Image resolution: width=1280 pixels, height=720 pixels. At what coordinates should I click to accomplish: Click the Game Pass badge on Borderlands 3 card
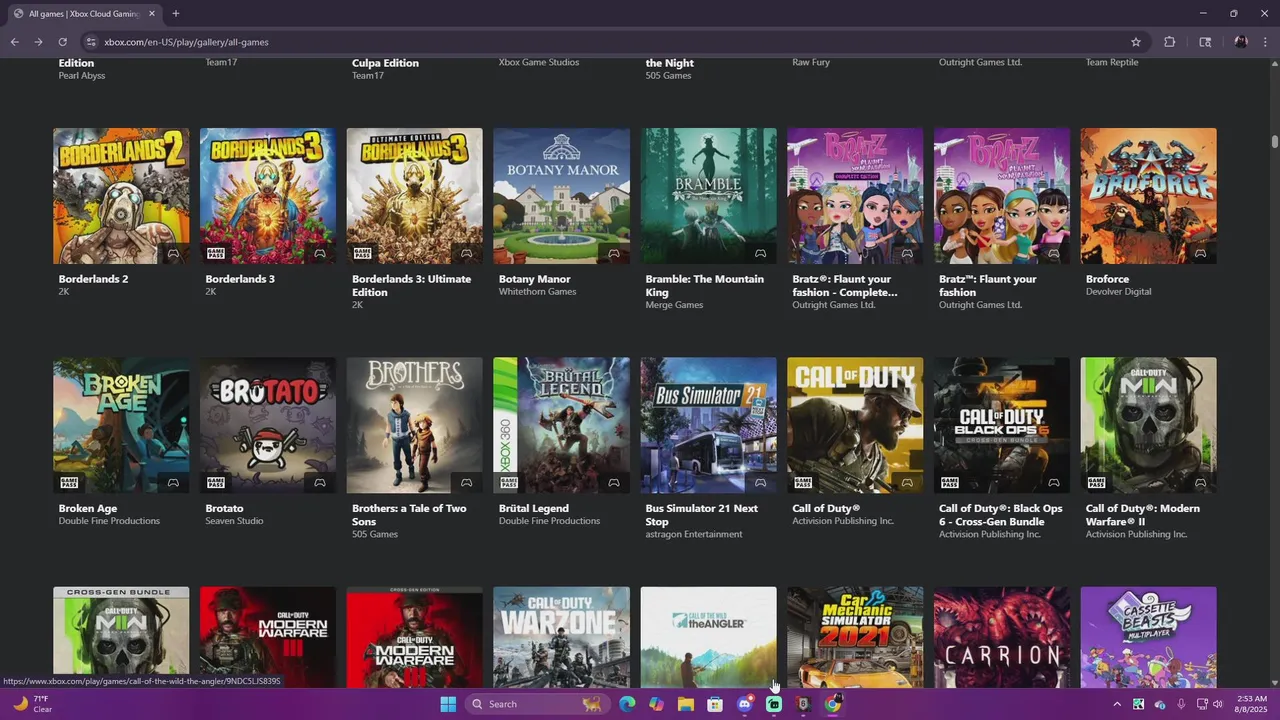pos(216,254)
